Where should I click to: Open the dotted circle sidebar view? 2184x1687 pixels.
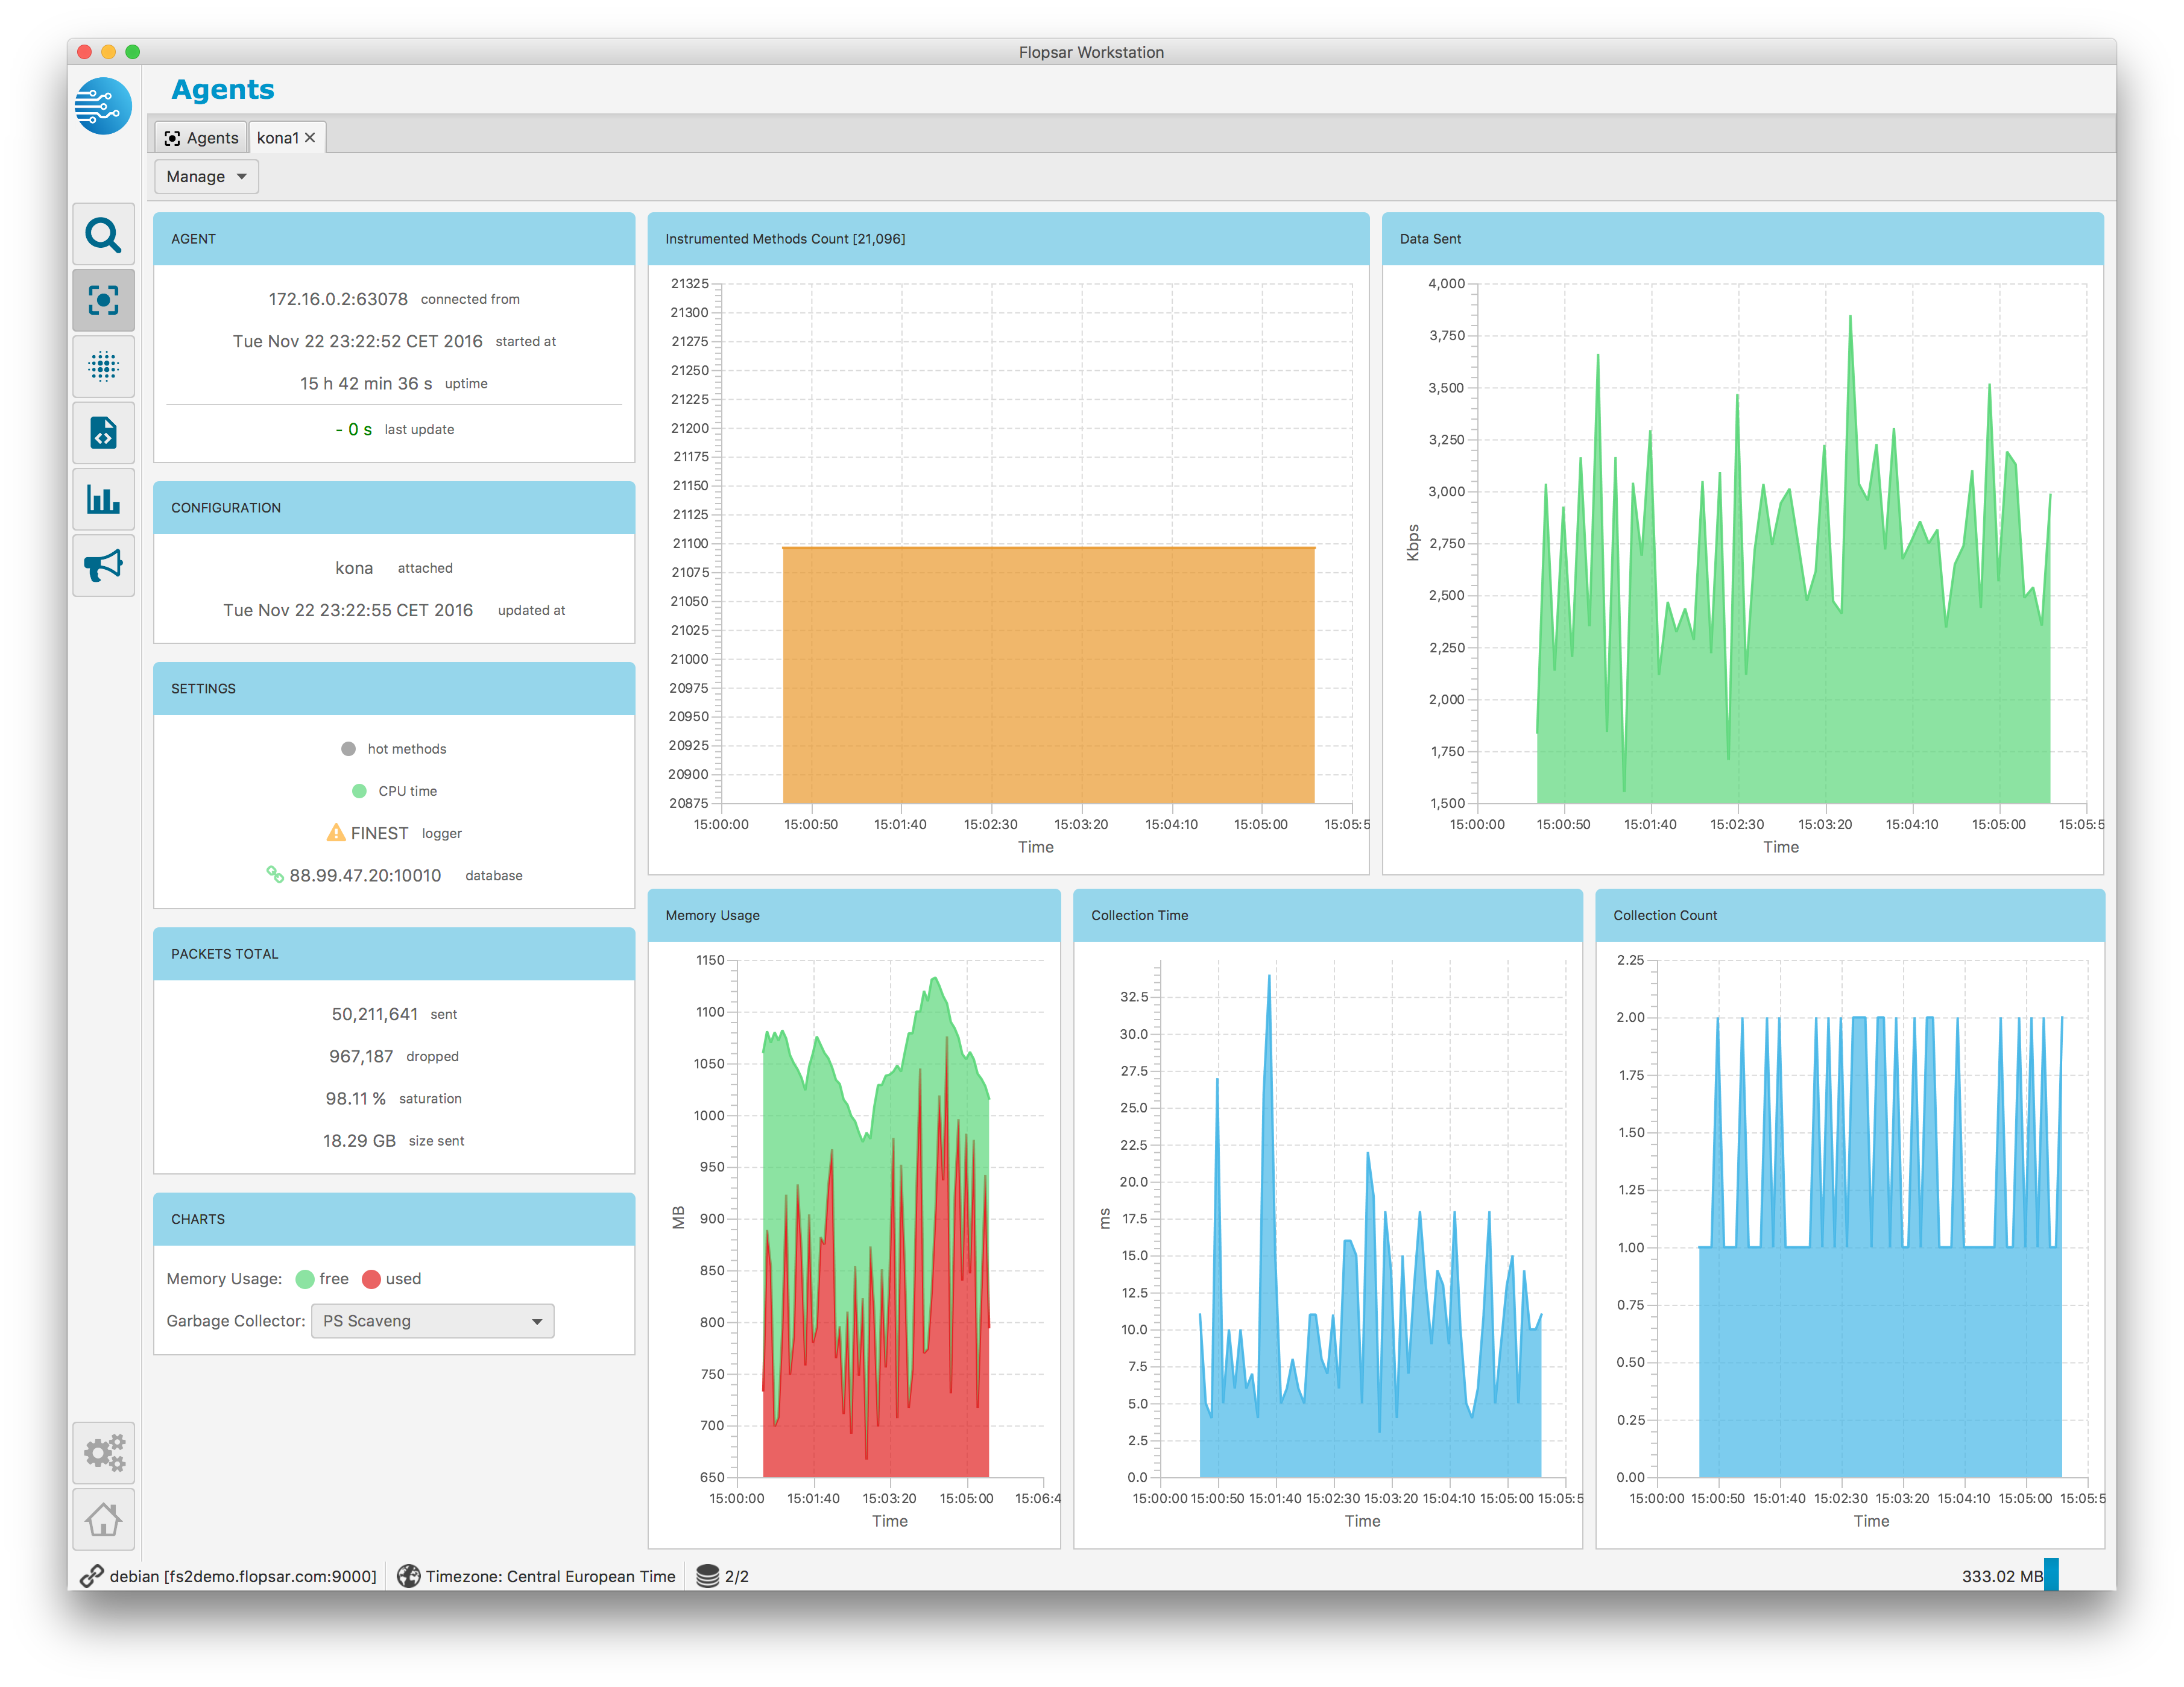pyautogui.click(x=103, y=366)
